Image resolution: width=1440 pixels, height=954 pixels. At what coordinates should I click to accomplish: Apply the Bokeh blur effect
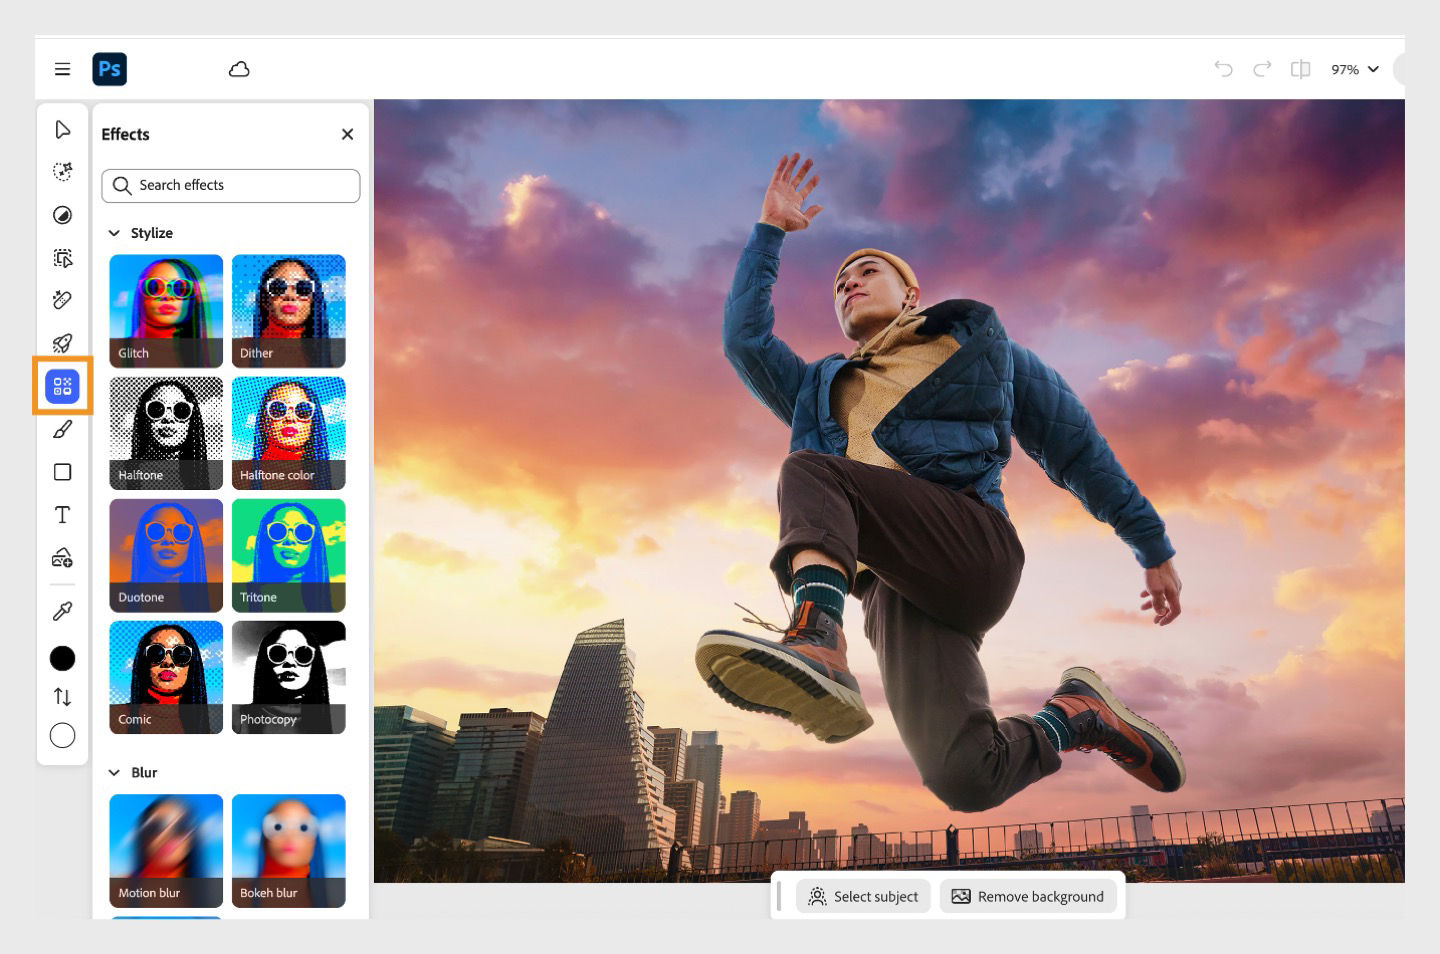click(289, 851)
